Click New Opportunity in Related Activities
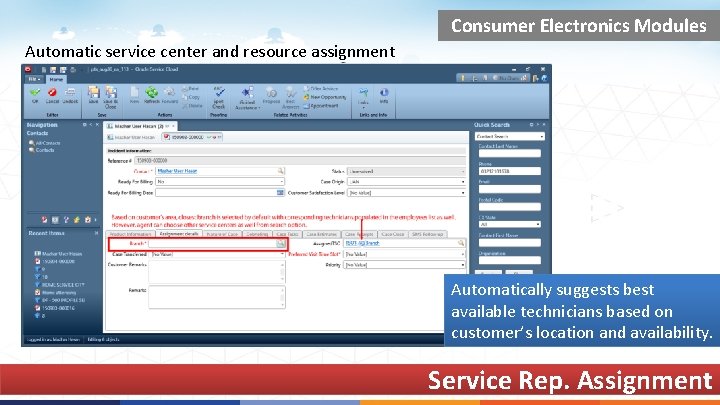Screen dimensions: 720x405 pyautogui.click(x=325, y=97)
